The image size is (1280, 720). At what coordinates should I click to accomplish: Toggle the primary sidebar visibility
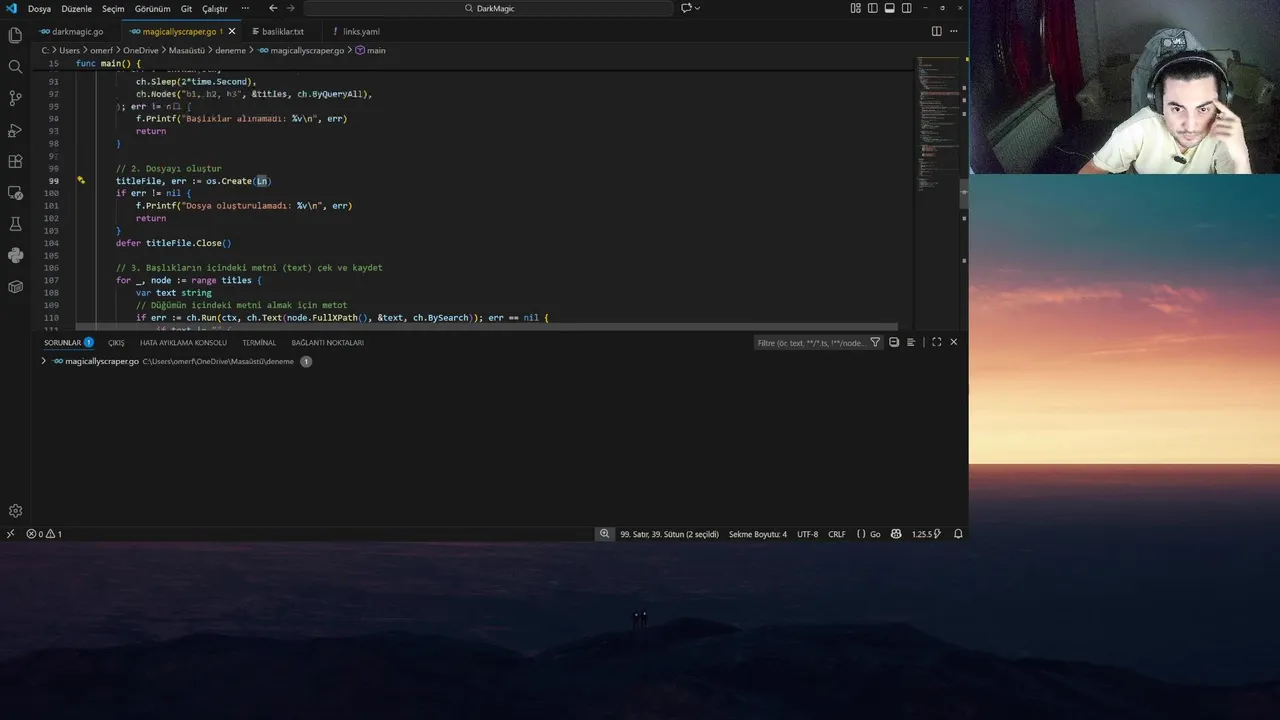pos(873,8)
